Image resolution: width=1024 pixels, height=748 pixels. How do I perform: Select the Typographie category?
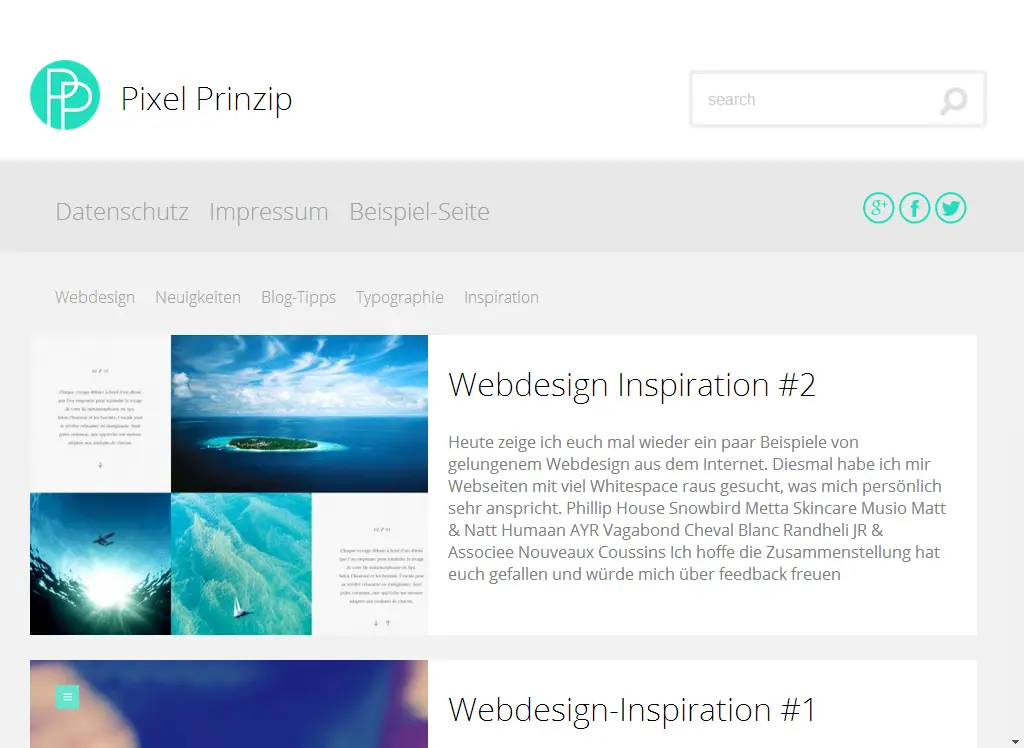400,297
